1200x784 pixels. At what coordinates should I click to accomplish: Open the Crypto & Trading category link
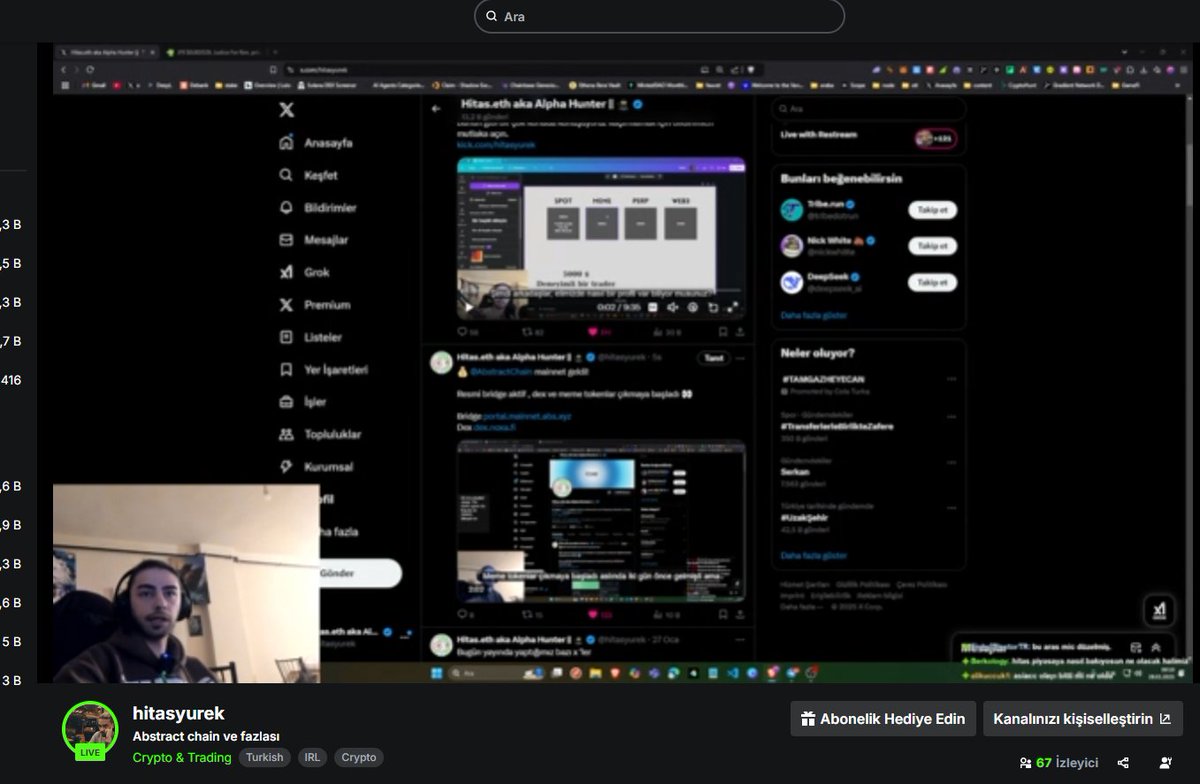[x=182, y=757]
